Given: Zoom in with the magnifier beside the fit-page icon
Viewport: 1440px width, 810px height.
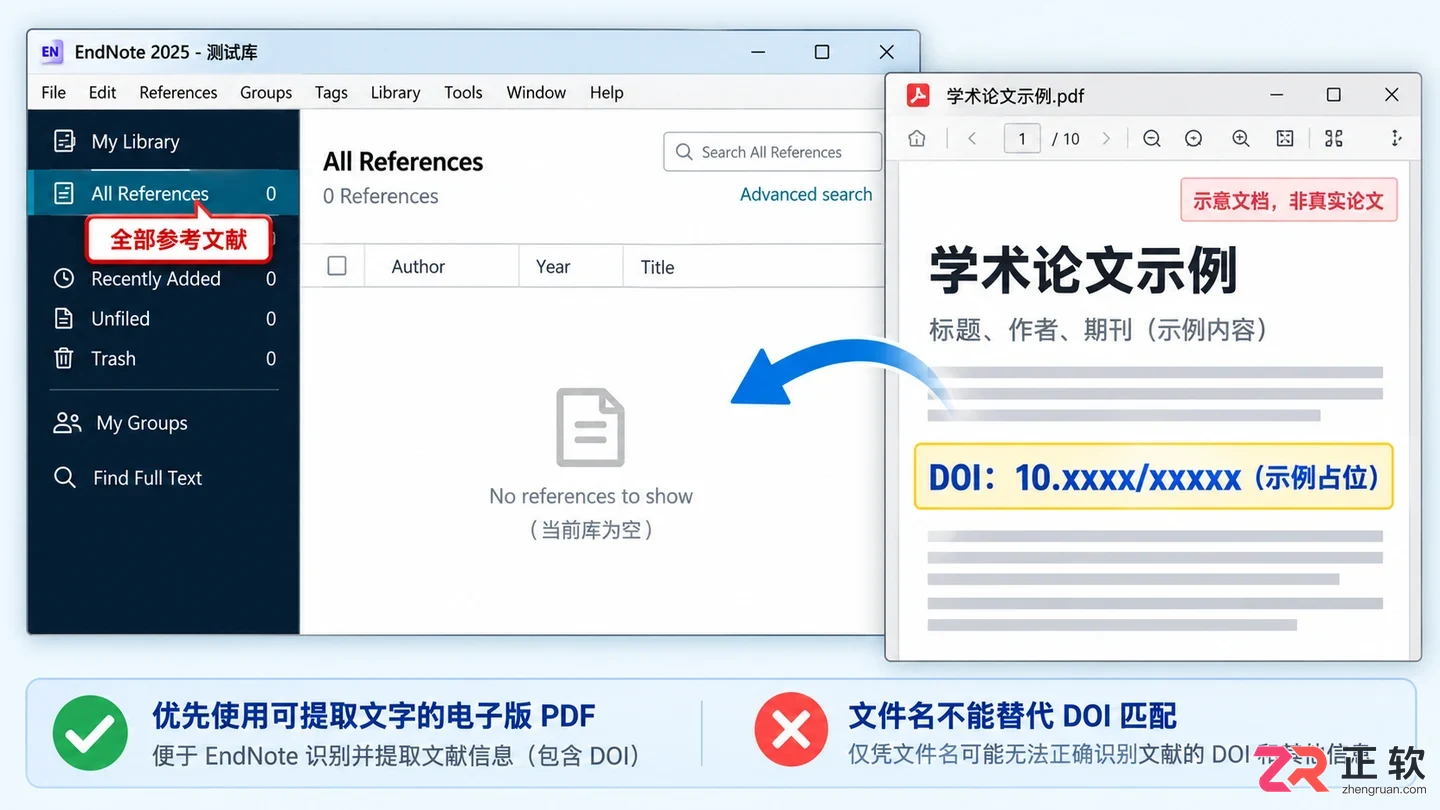Looking at the screenshot, I should pos(1241,139).
